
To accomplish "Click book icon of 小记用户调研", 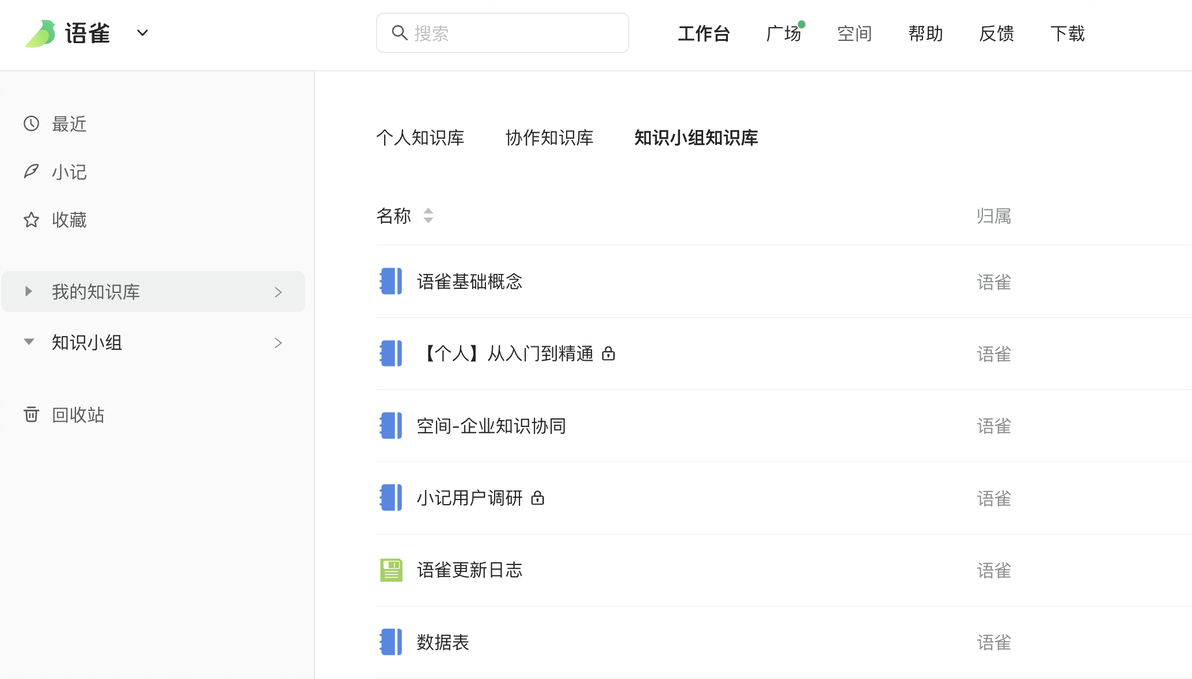I will [391, 498].
